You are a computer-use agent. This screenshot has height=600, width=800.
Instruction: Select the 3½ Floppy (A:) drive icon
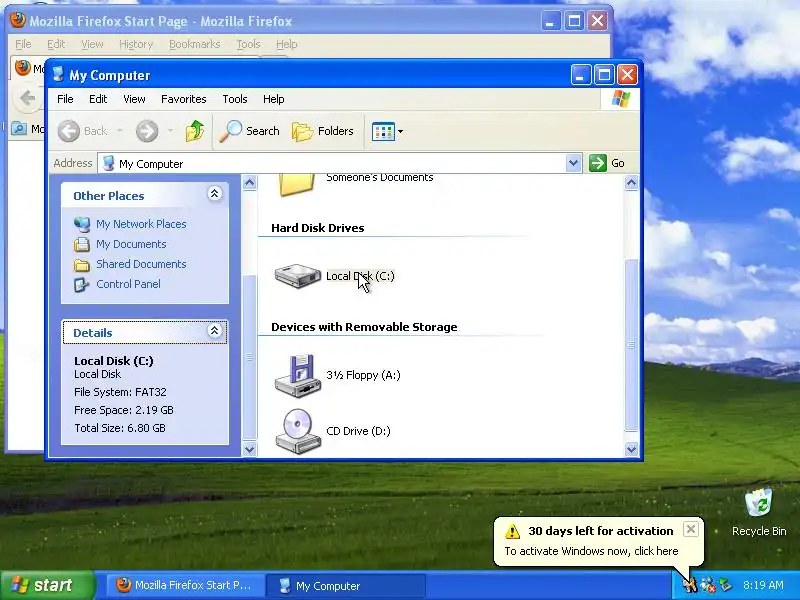297,375
